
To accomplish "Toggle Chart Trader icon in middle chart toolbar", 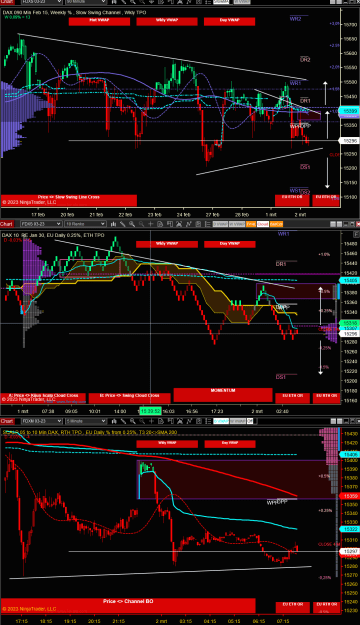I will point(169,224).
